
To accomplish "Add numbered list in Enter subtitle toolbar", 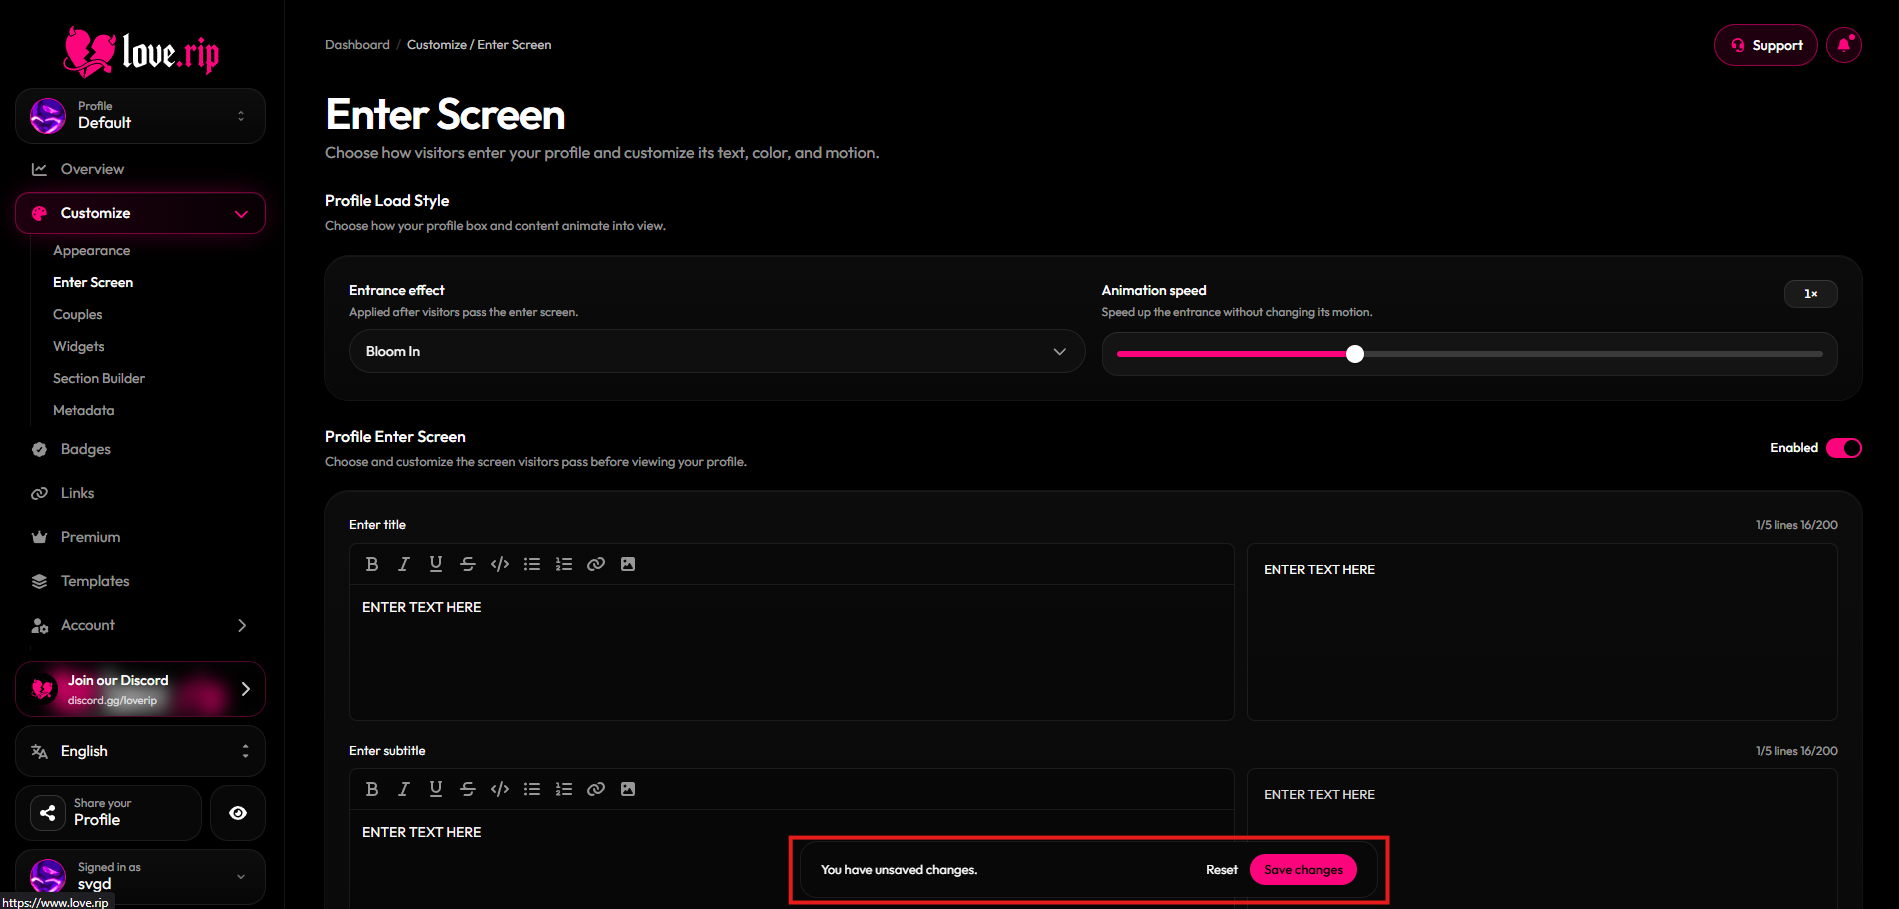I will (564, 789).
